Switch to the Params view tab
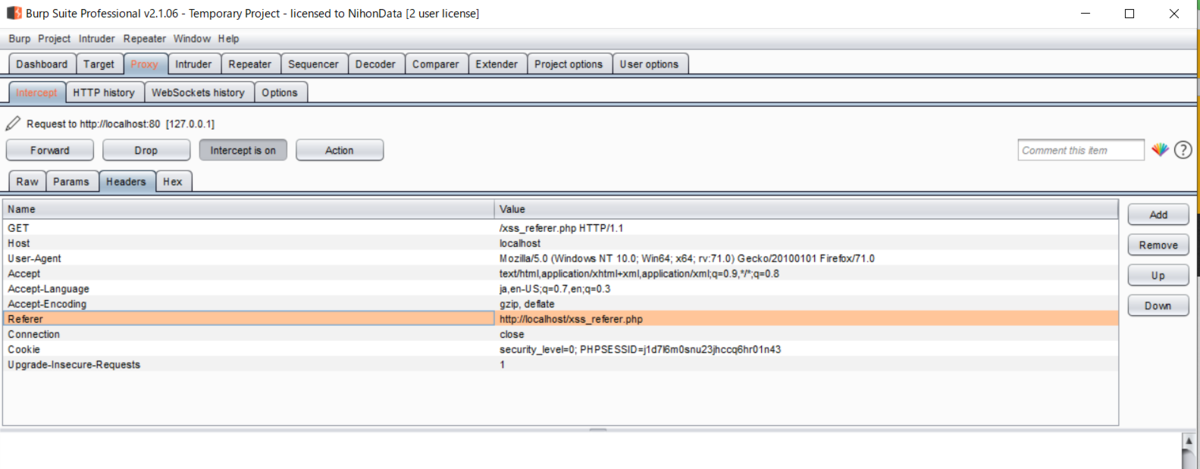Viewport: 1200px width, 469px height. coord(71,182)
